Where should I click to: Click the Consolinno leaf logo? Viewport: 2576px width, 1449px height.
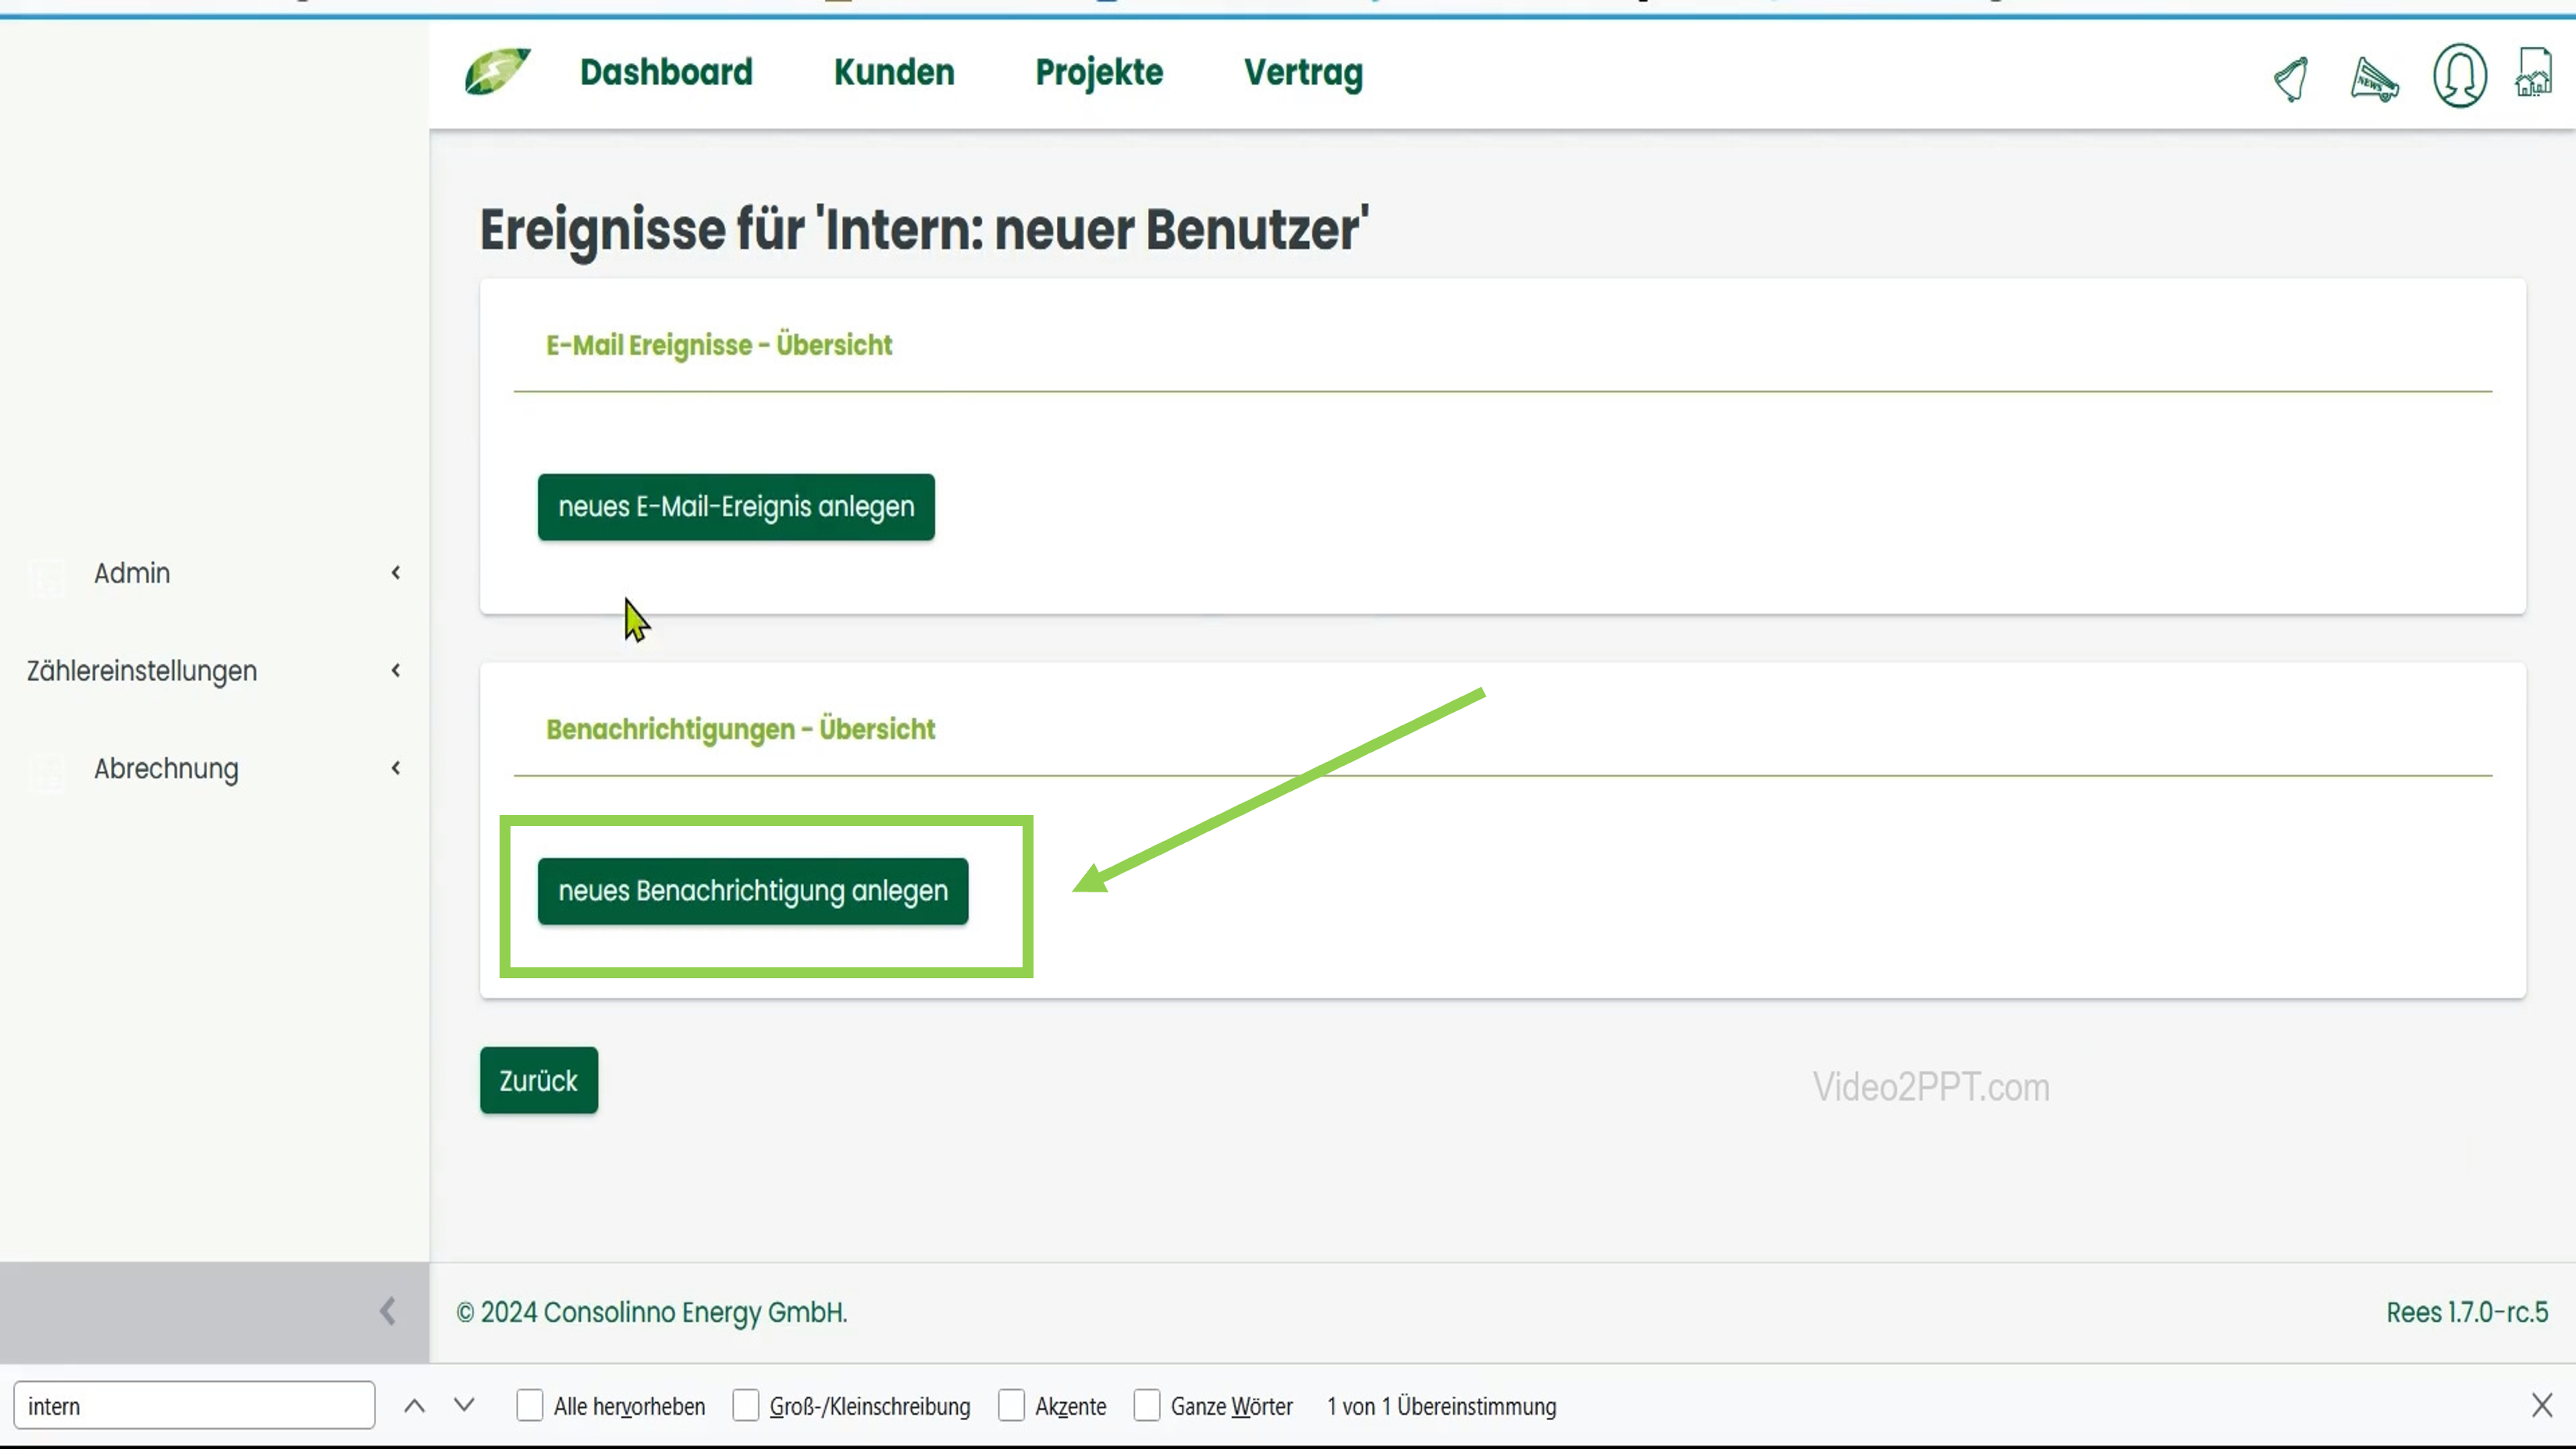point(497,71)
